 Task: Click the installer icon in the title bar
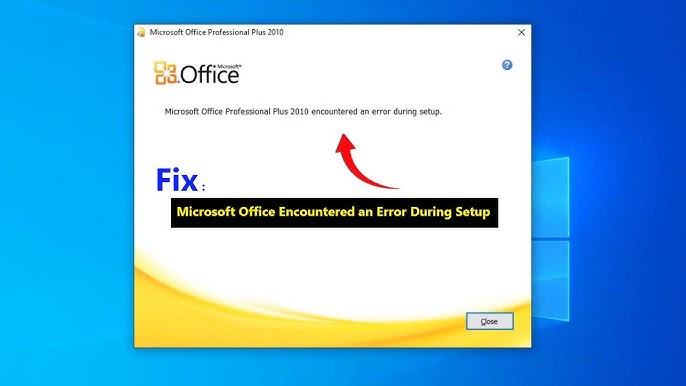141,32
